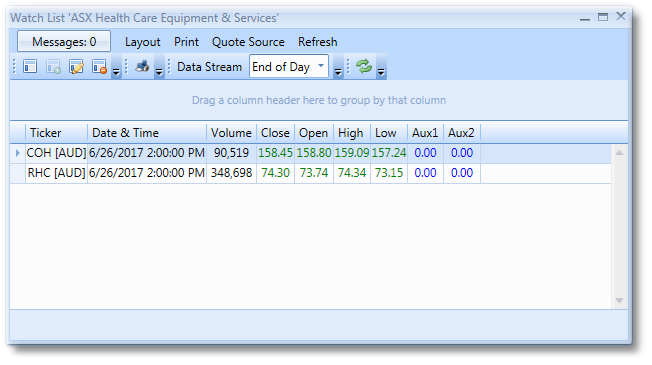Click the Aux1 value in the RHC row
The image size is (652, 365).
pyautogui.click(x=425, y=173)
